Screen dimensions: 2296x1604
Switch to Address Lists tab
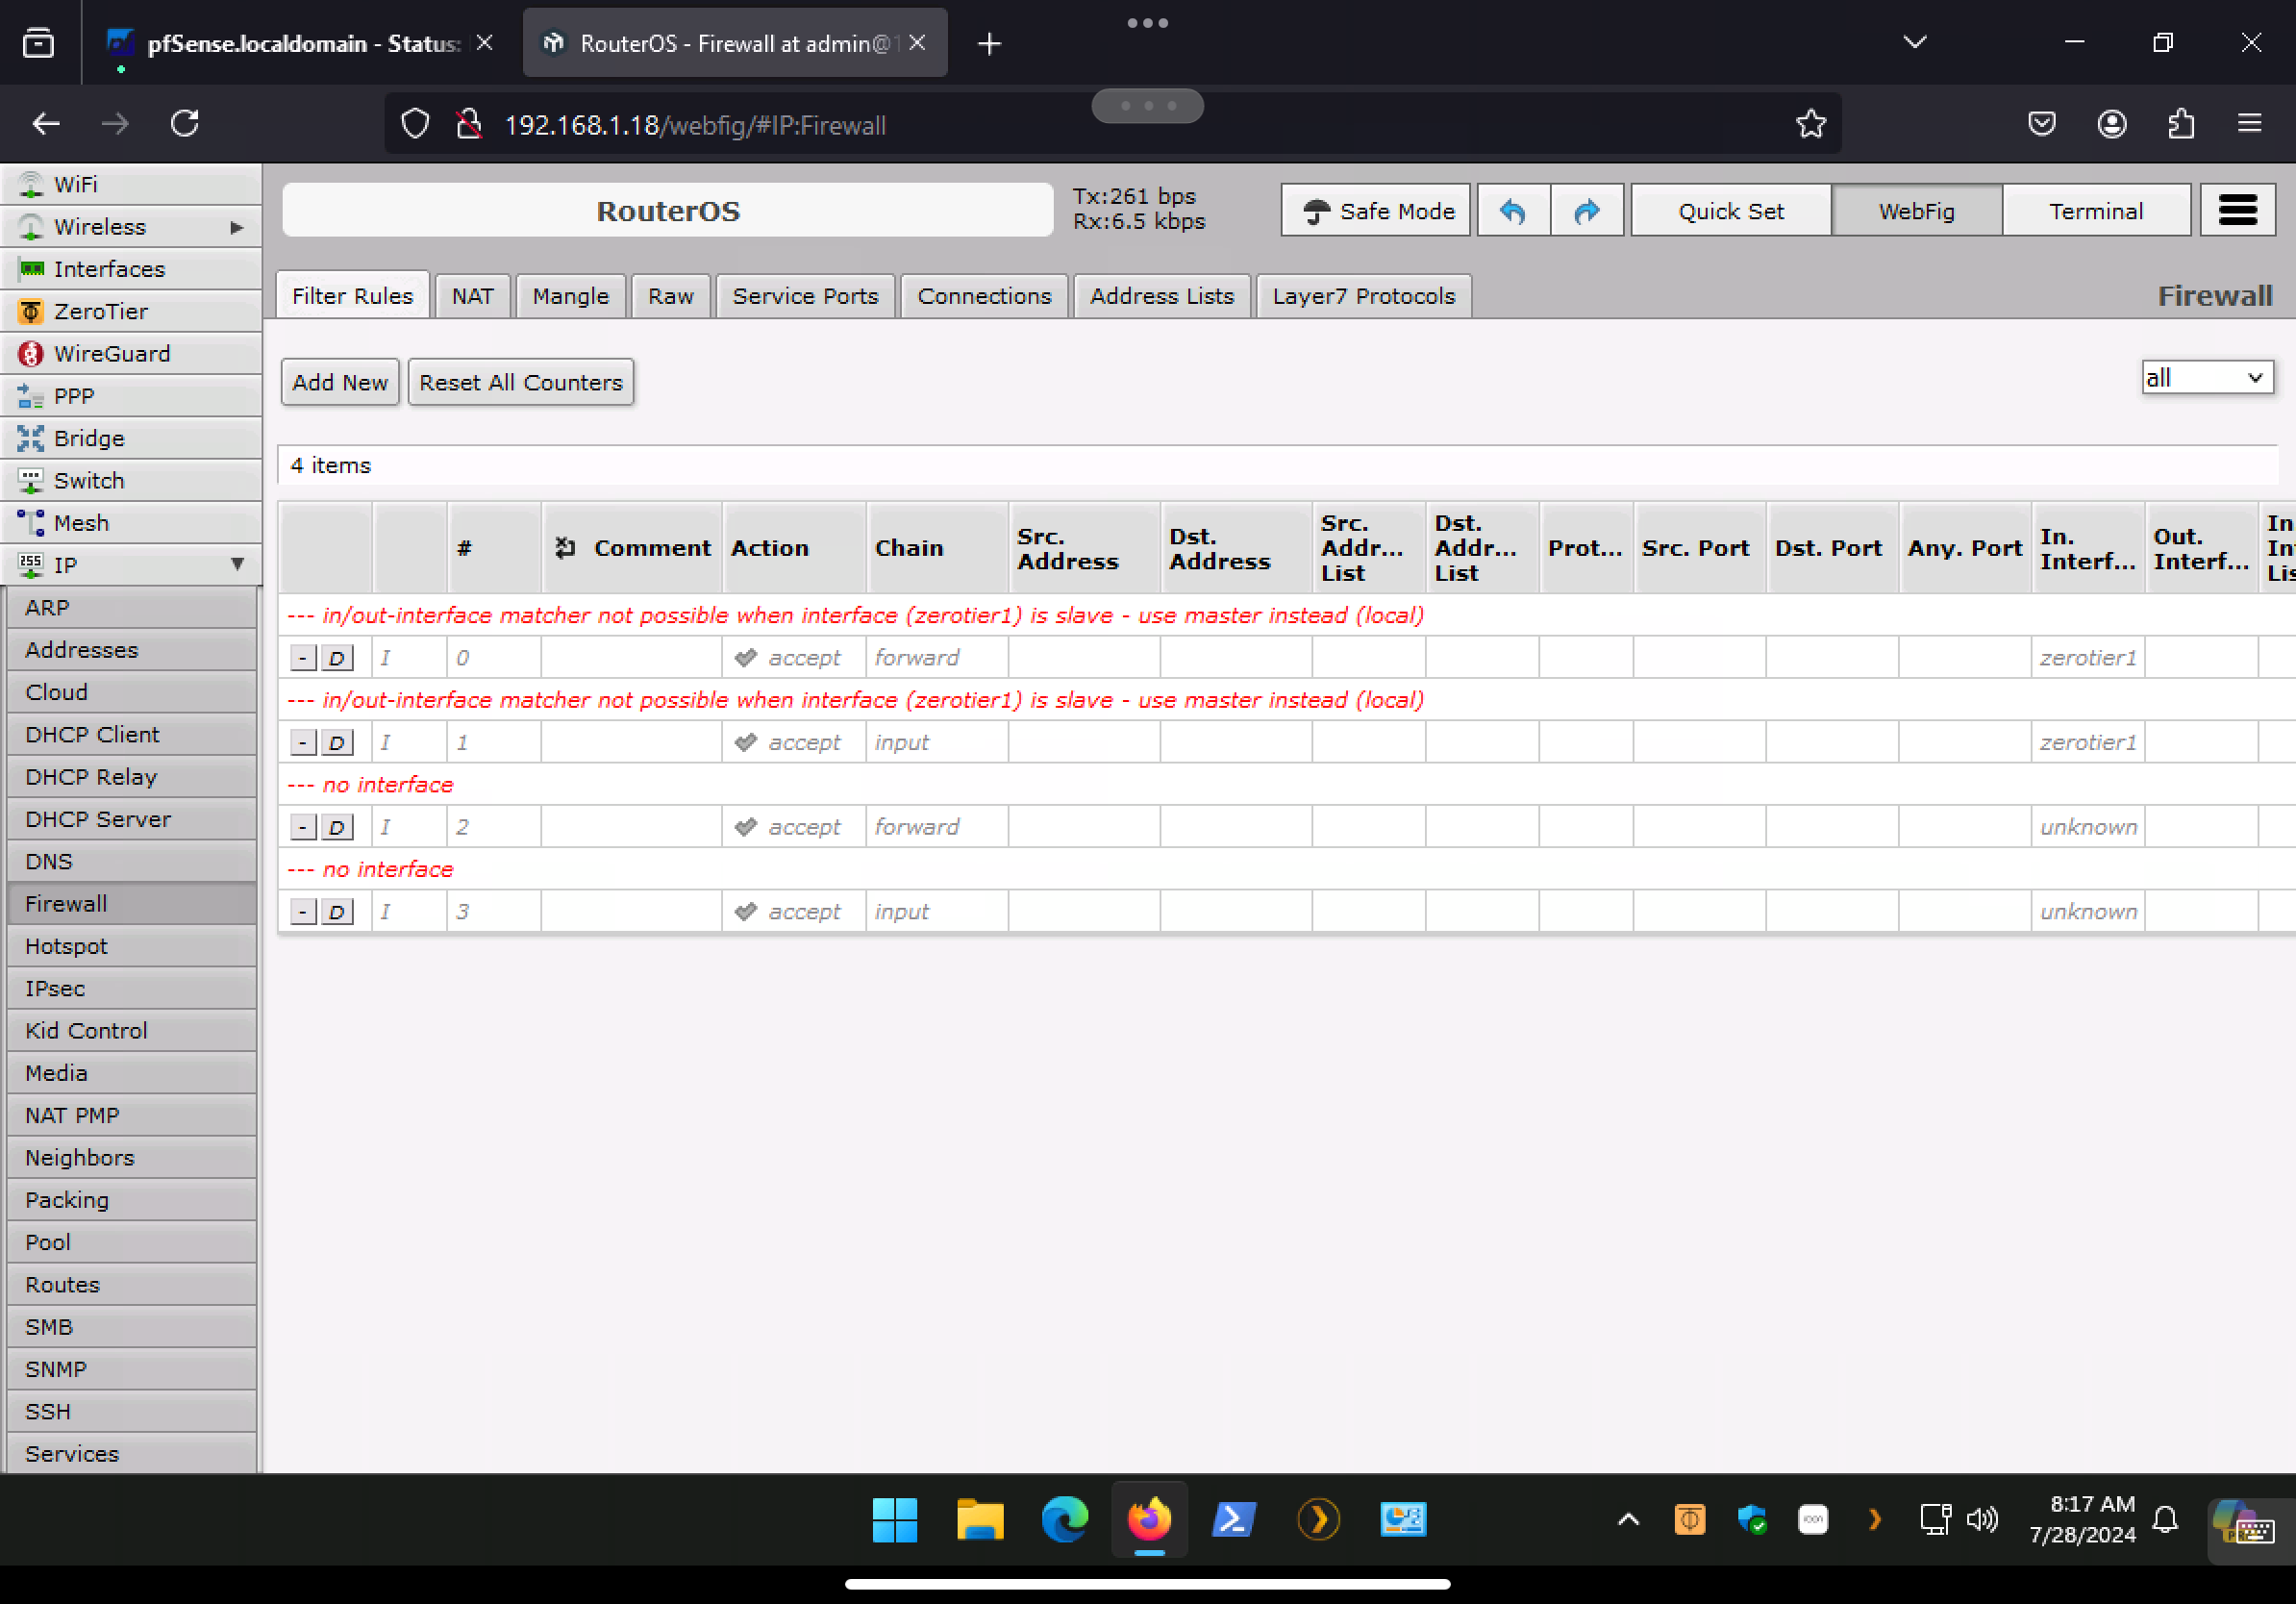point(1161,296)
